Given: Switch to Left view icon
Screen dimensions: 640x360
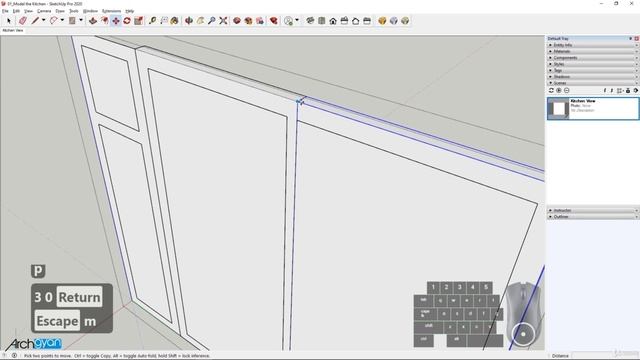Looking at the screenshot, I should click(x=367, y=20).
